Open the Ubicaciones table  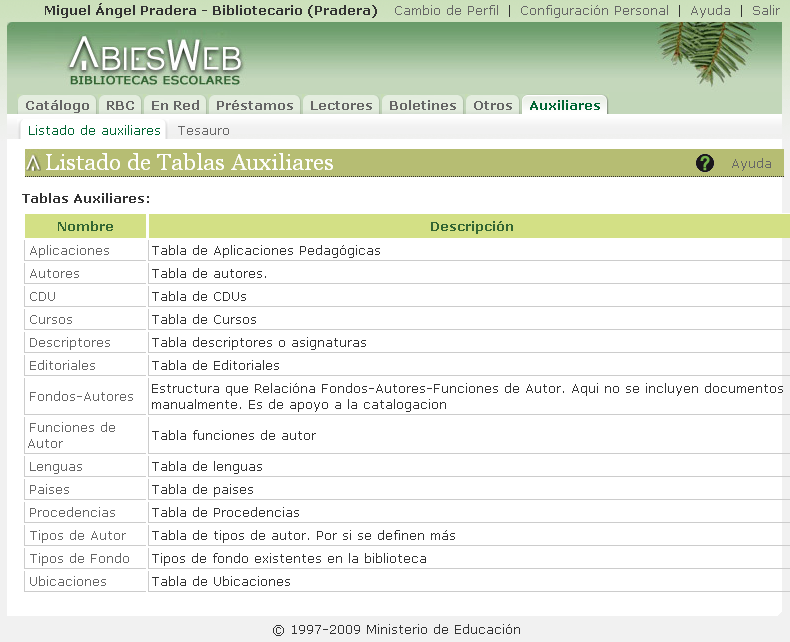(x=67, y=582)
